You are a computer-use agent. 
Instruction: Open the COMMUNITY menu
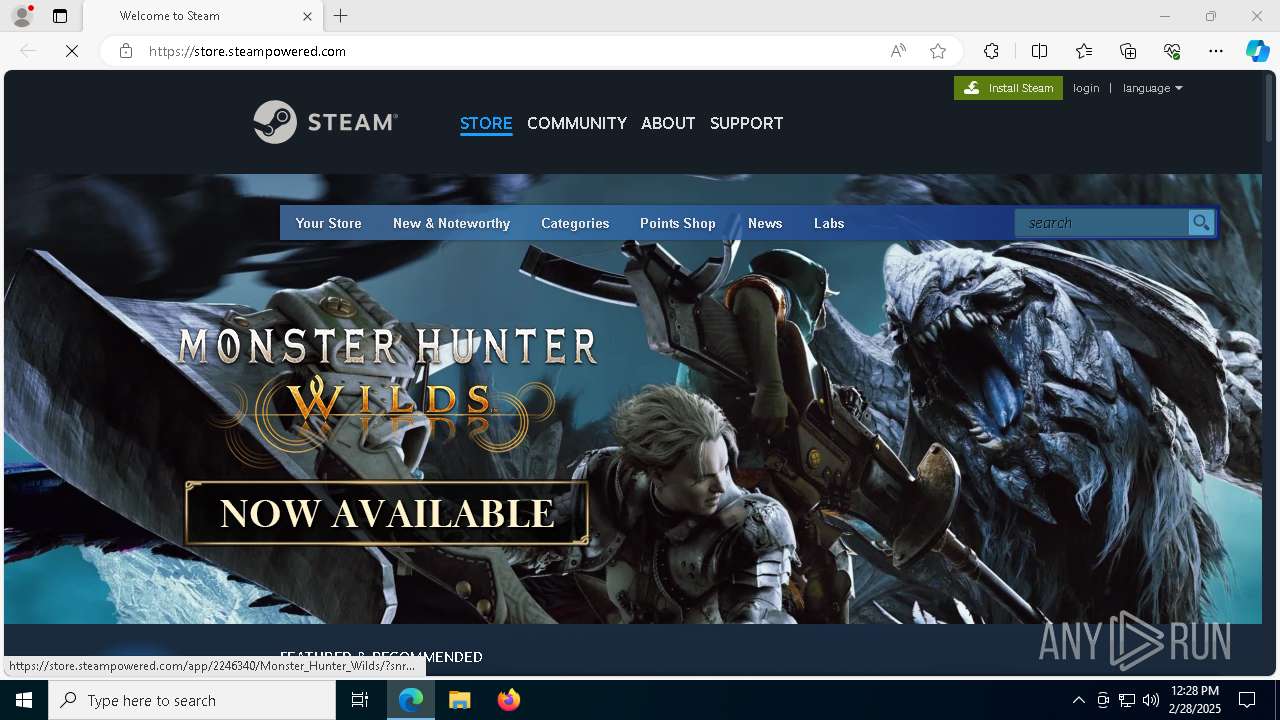tap(577, 123)
